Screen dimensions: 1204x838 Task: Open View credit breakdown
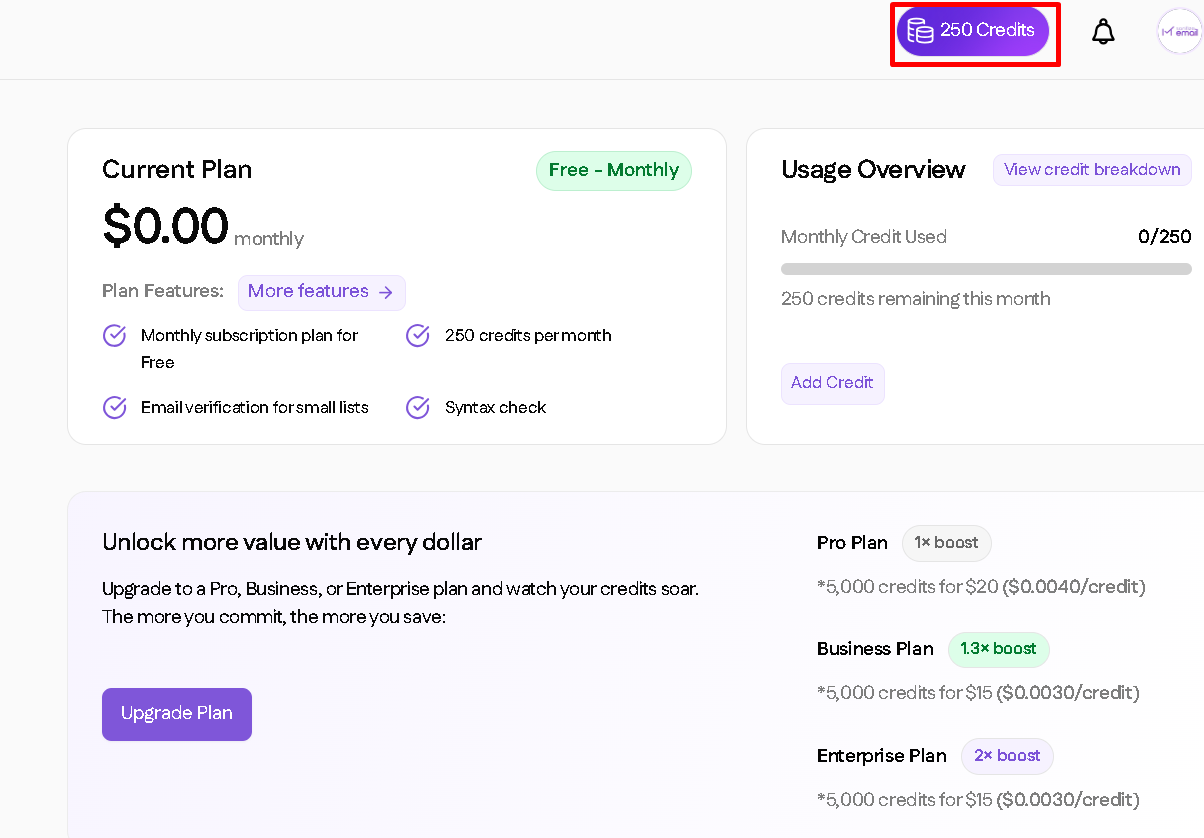click(1092, 170)
